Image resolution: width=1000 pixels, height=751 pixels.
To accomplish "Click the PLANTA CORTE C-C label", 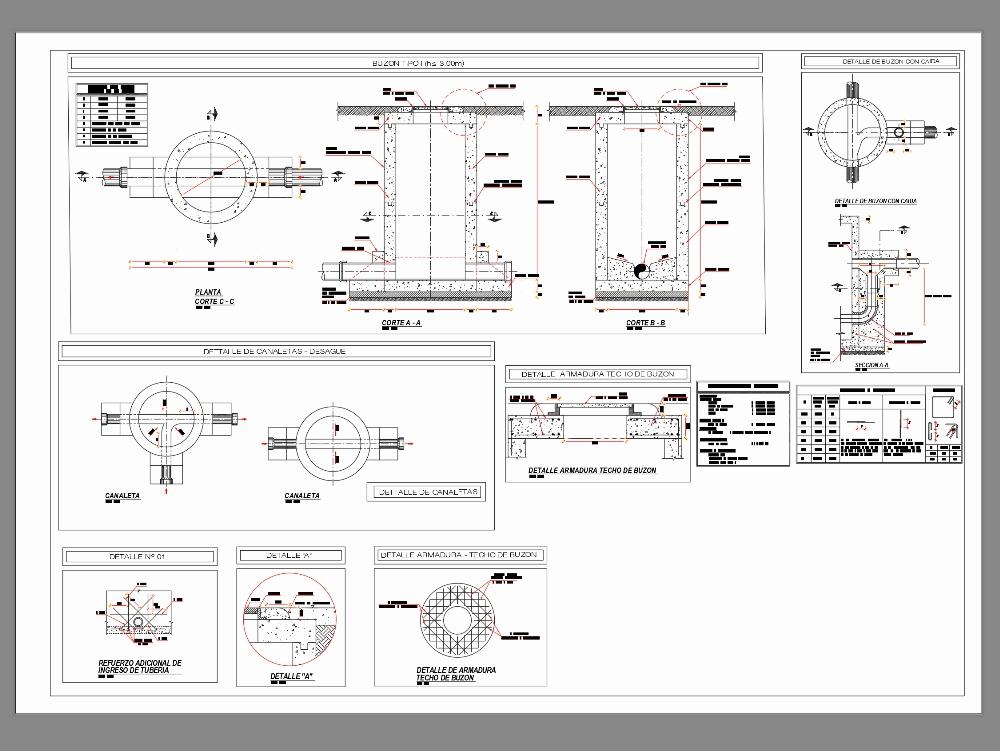I will tap(213, 297).
